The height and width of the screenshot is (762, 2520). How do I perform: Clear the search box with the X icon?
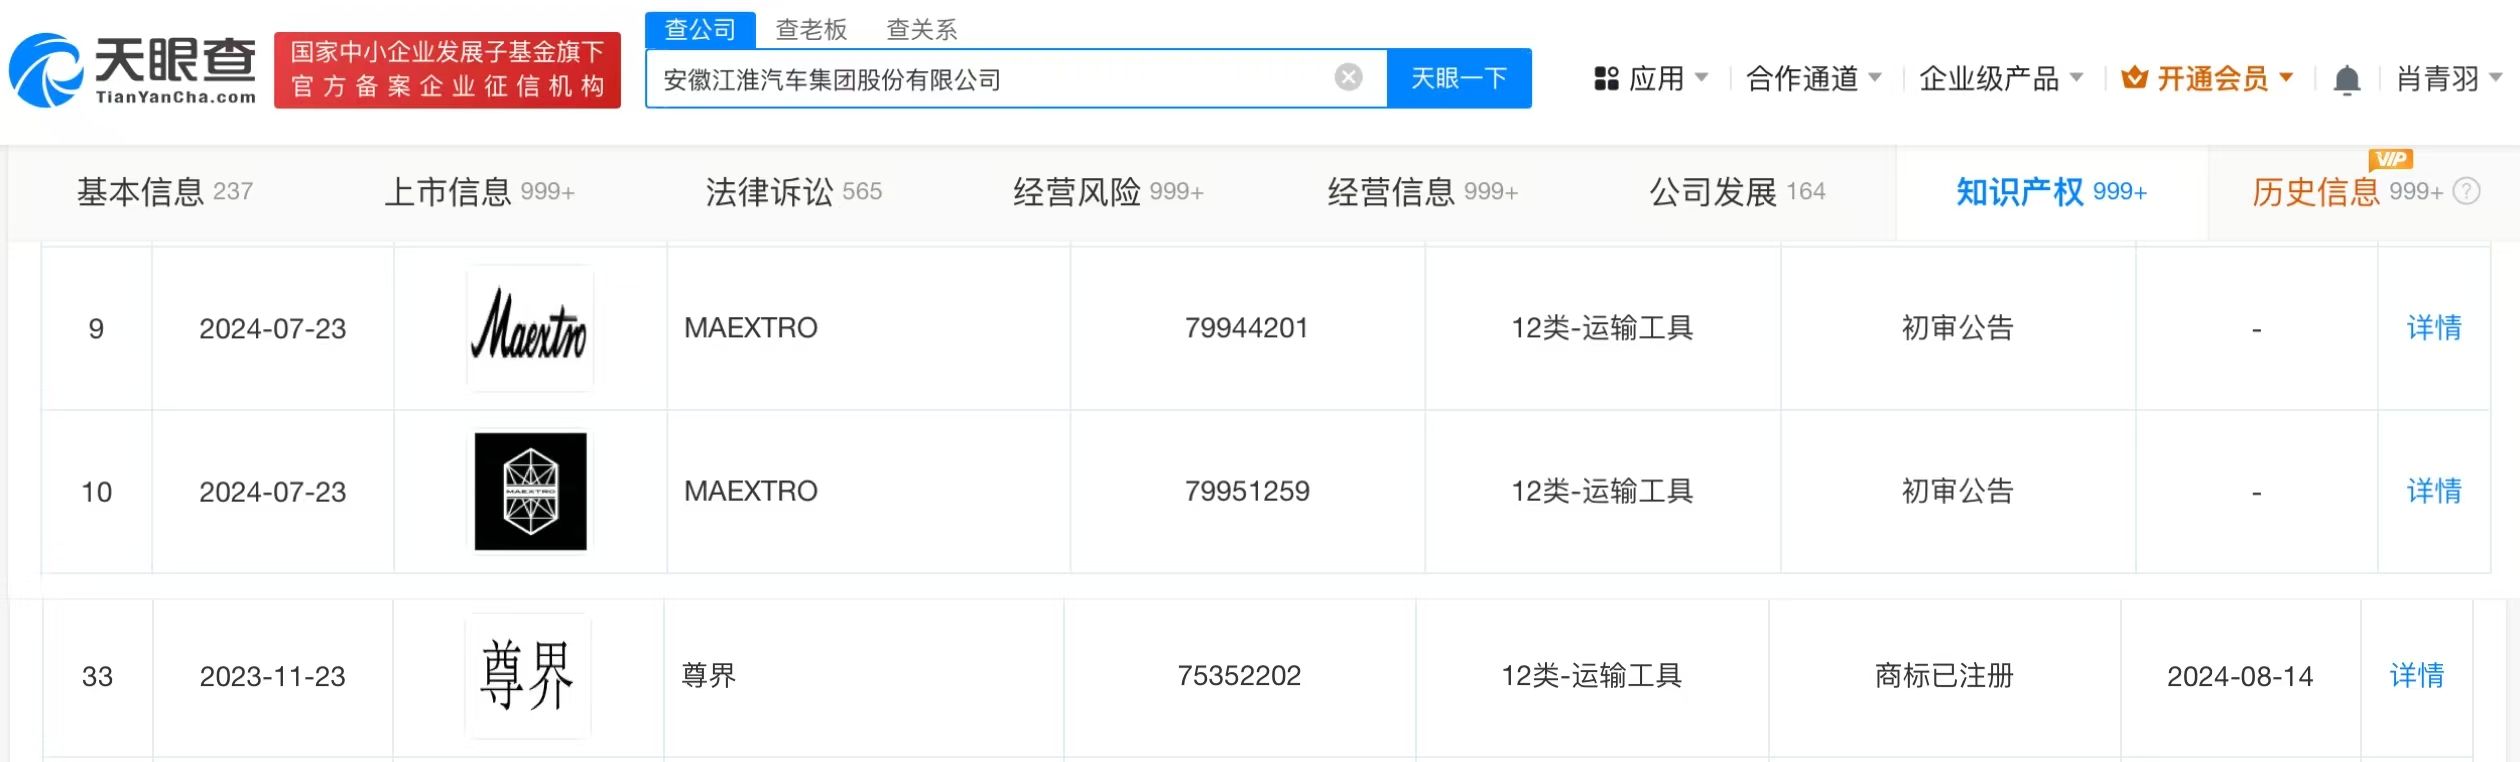(x=1348, y=77)
